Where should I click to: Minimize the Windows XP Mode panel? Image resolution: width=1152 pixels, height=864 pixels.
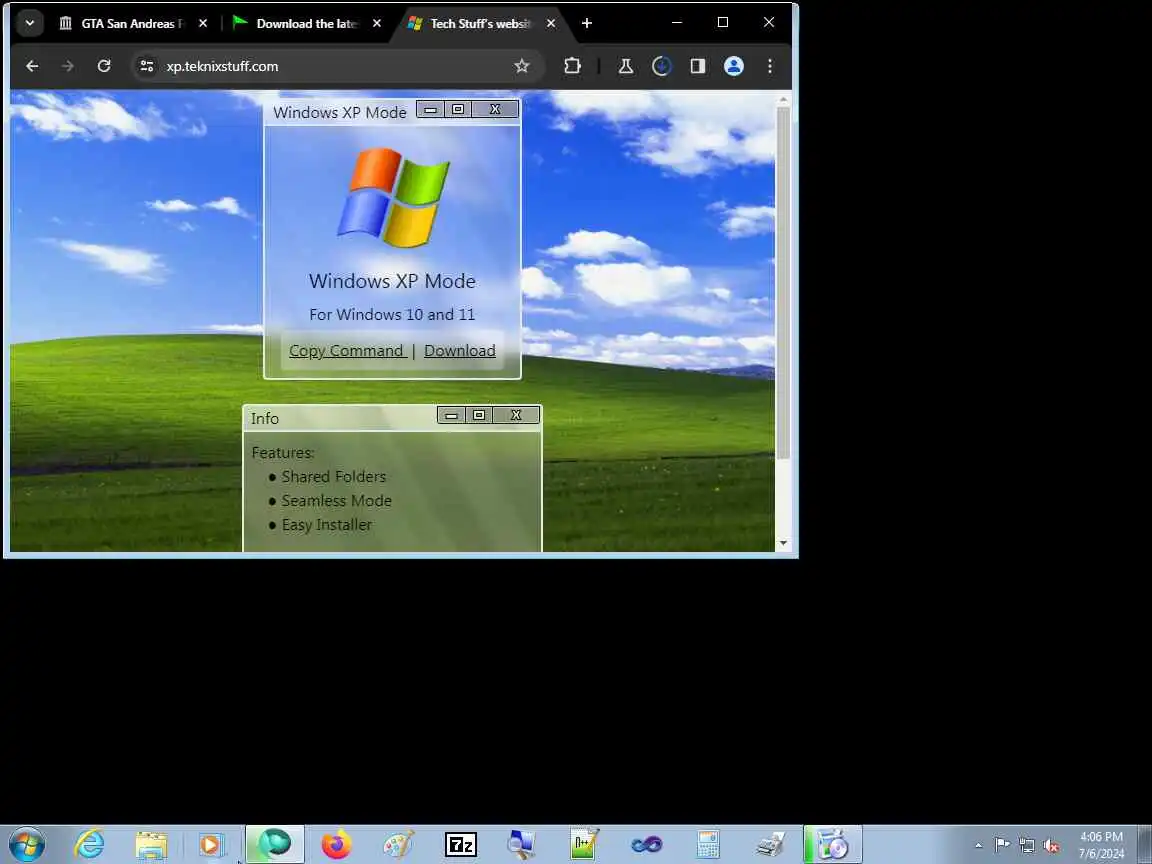click(x=431, y=109)
